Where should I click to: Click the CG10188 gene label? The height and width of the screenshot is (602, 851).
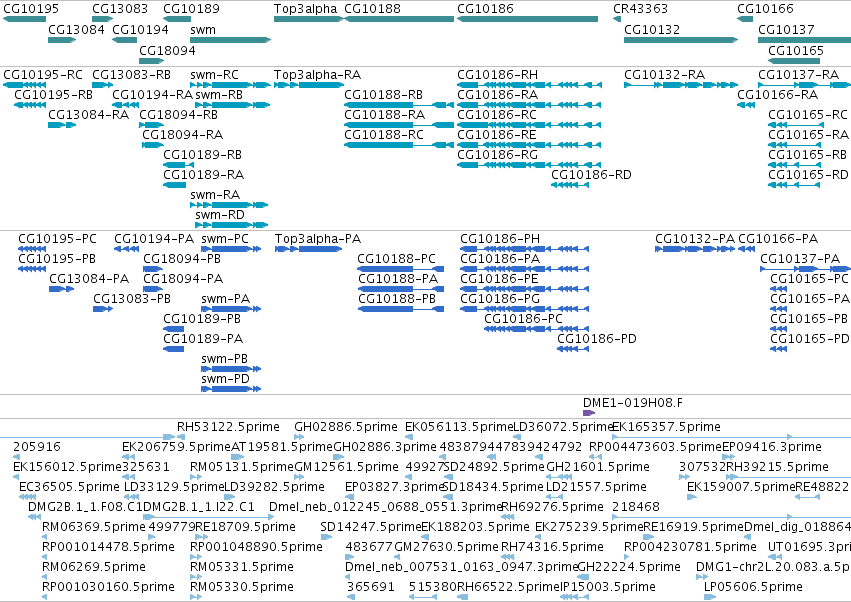pyautogui.click(x=372, y=9)
